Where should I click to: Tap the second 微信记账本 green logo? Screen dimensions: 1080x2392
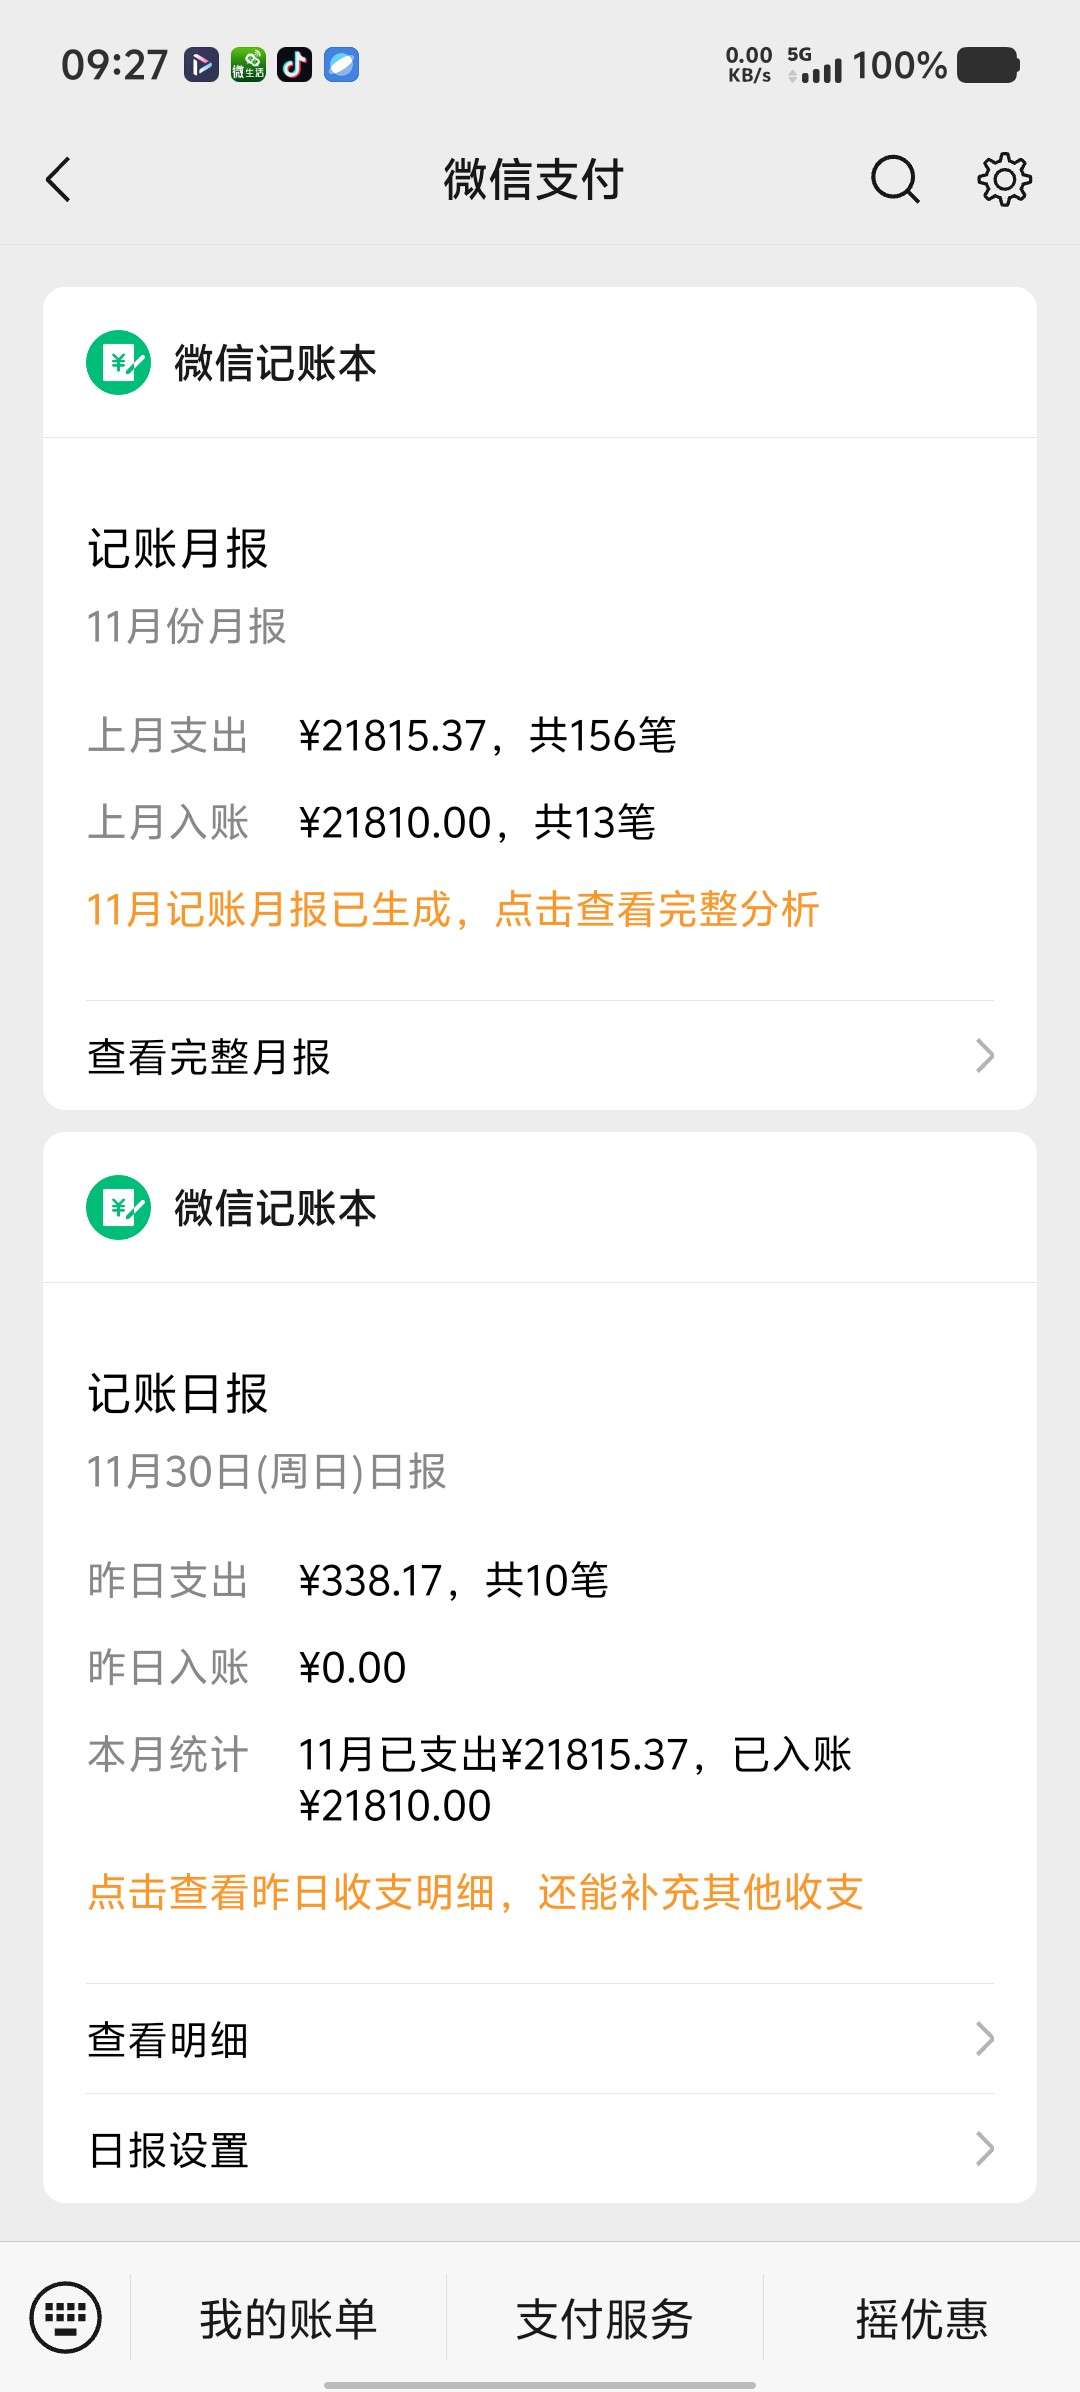point(118,1208)
